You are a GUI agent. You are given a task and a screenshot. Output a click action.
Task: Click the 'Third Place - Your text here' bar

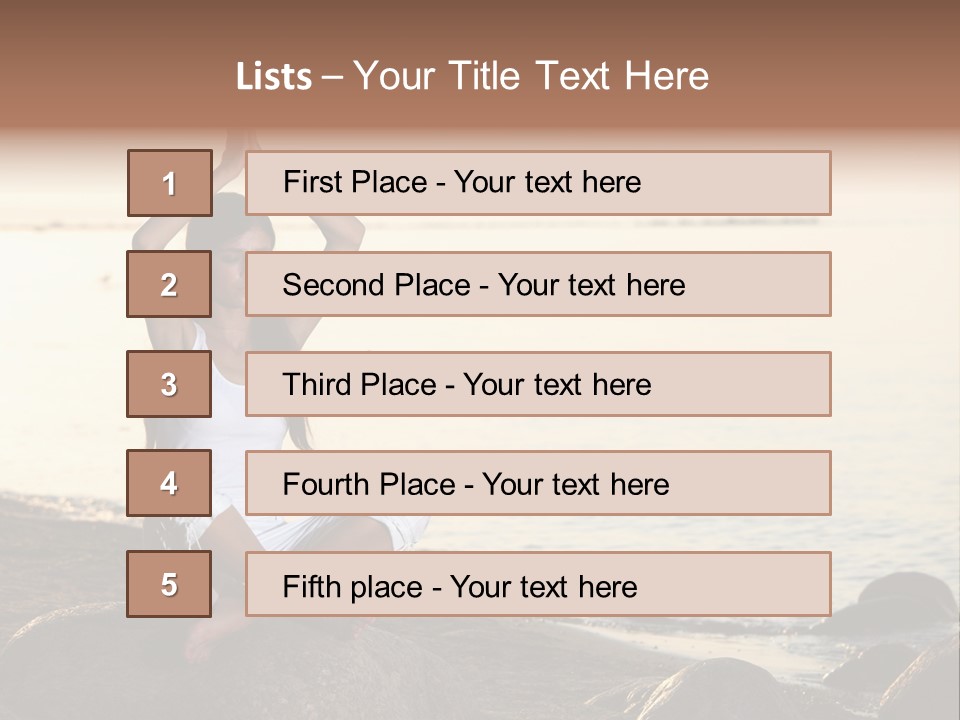[x=538, y=384]
